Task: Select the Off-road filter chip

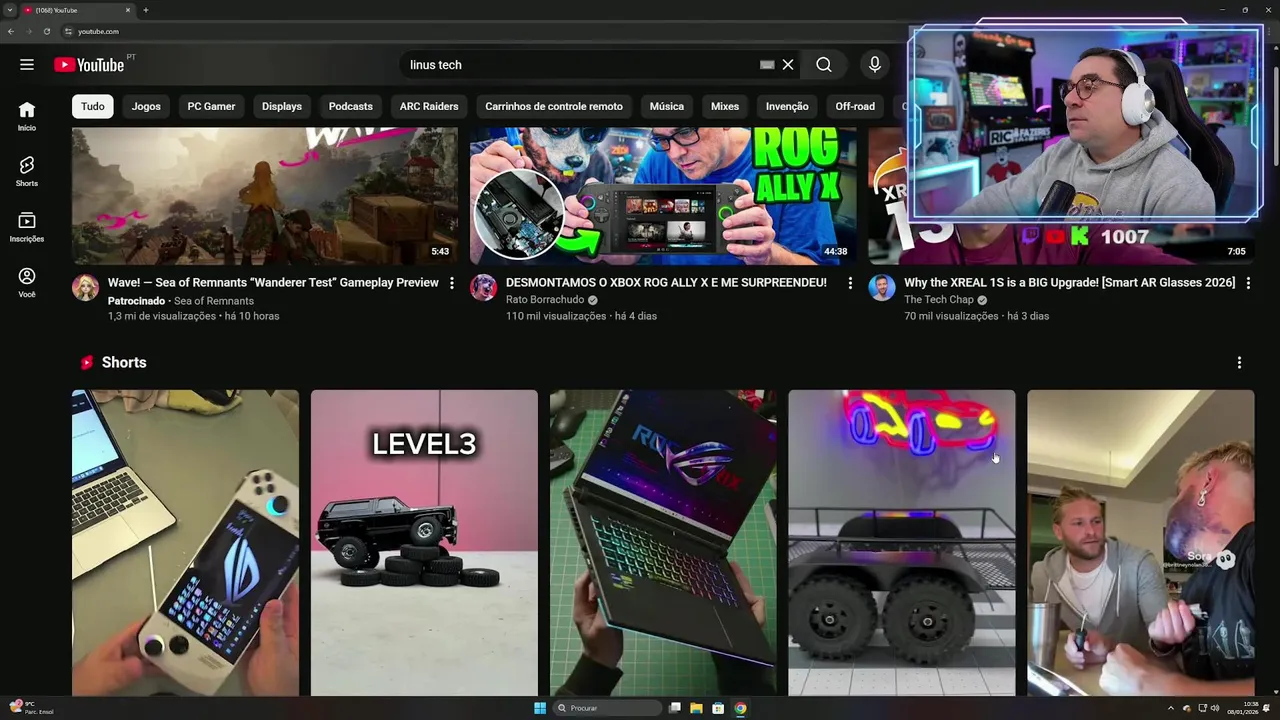Action: [855, 106]
